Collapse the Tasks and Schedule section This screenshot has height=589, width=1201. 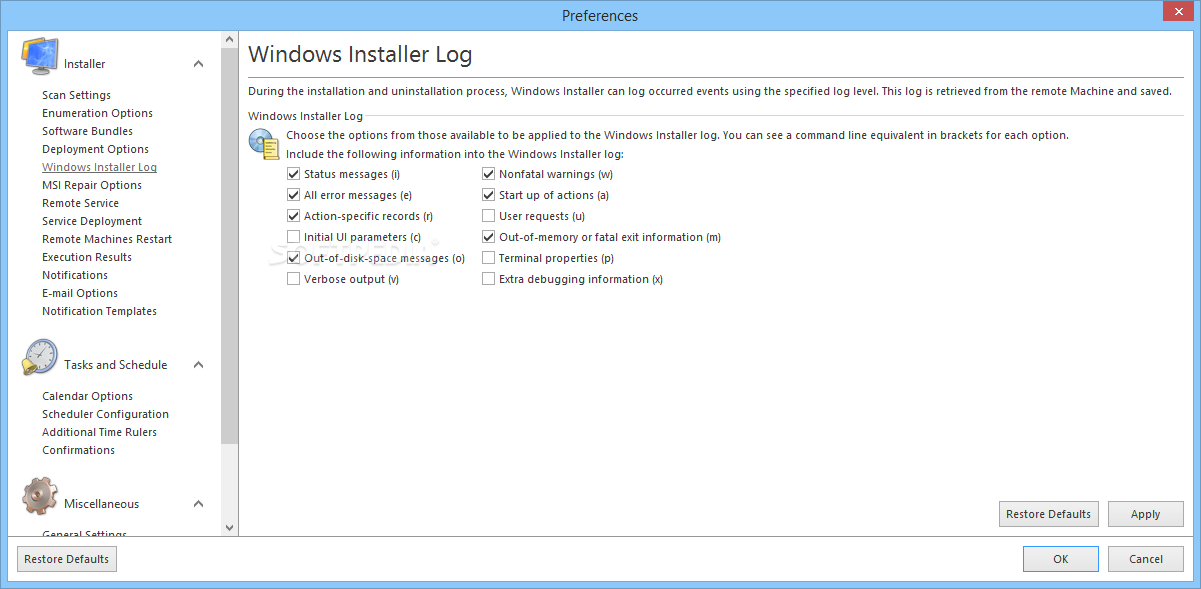[x=198, y=365]
